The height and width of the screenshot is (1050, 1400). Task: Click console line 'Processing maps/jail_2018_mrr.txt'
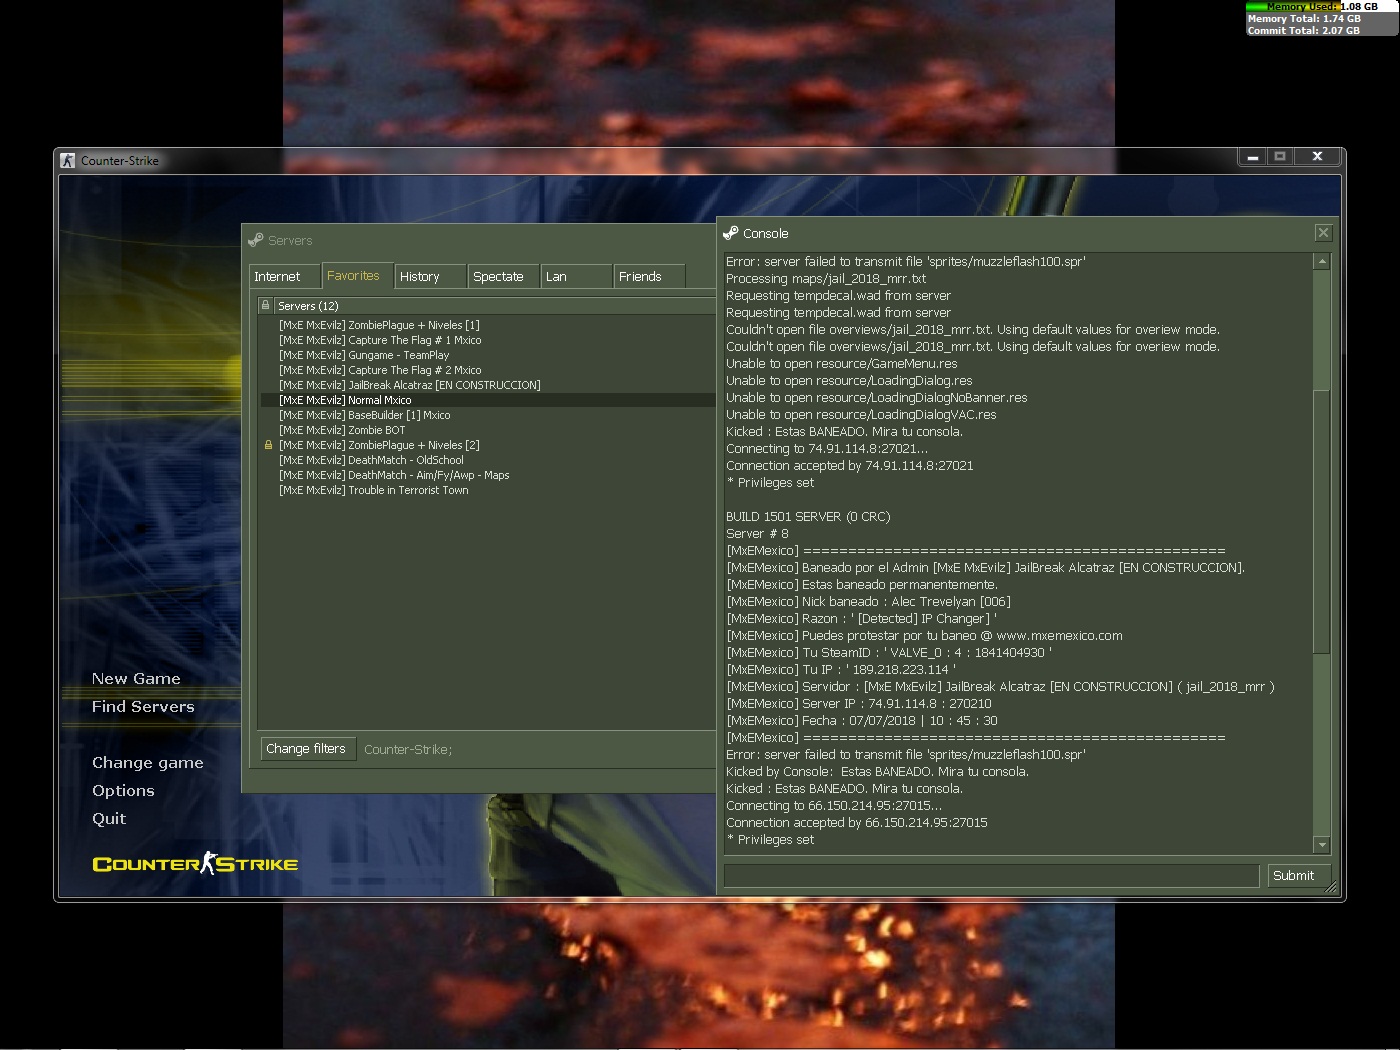pyautogui.click(x=826, y=278)
